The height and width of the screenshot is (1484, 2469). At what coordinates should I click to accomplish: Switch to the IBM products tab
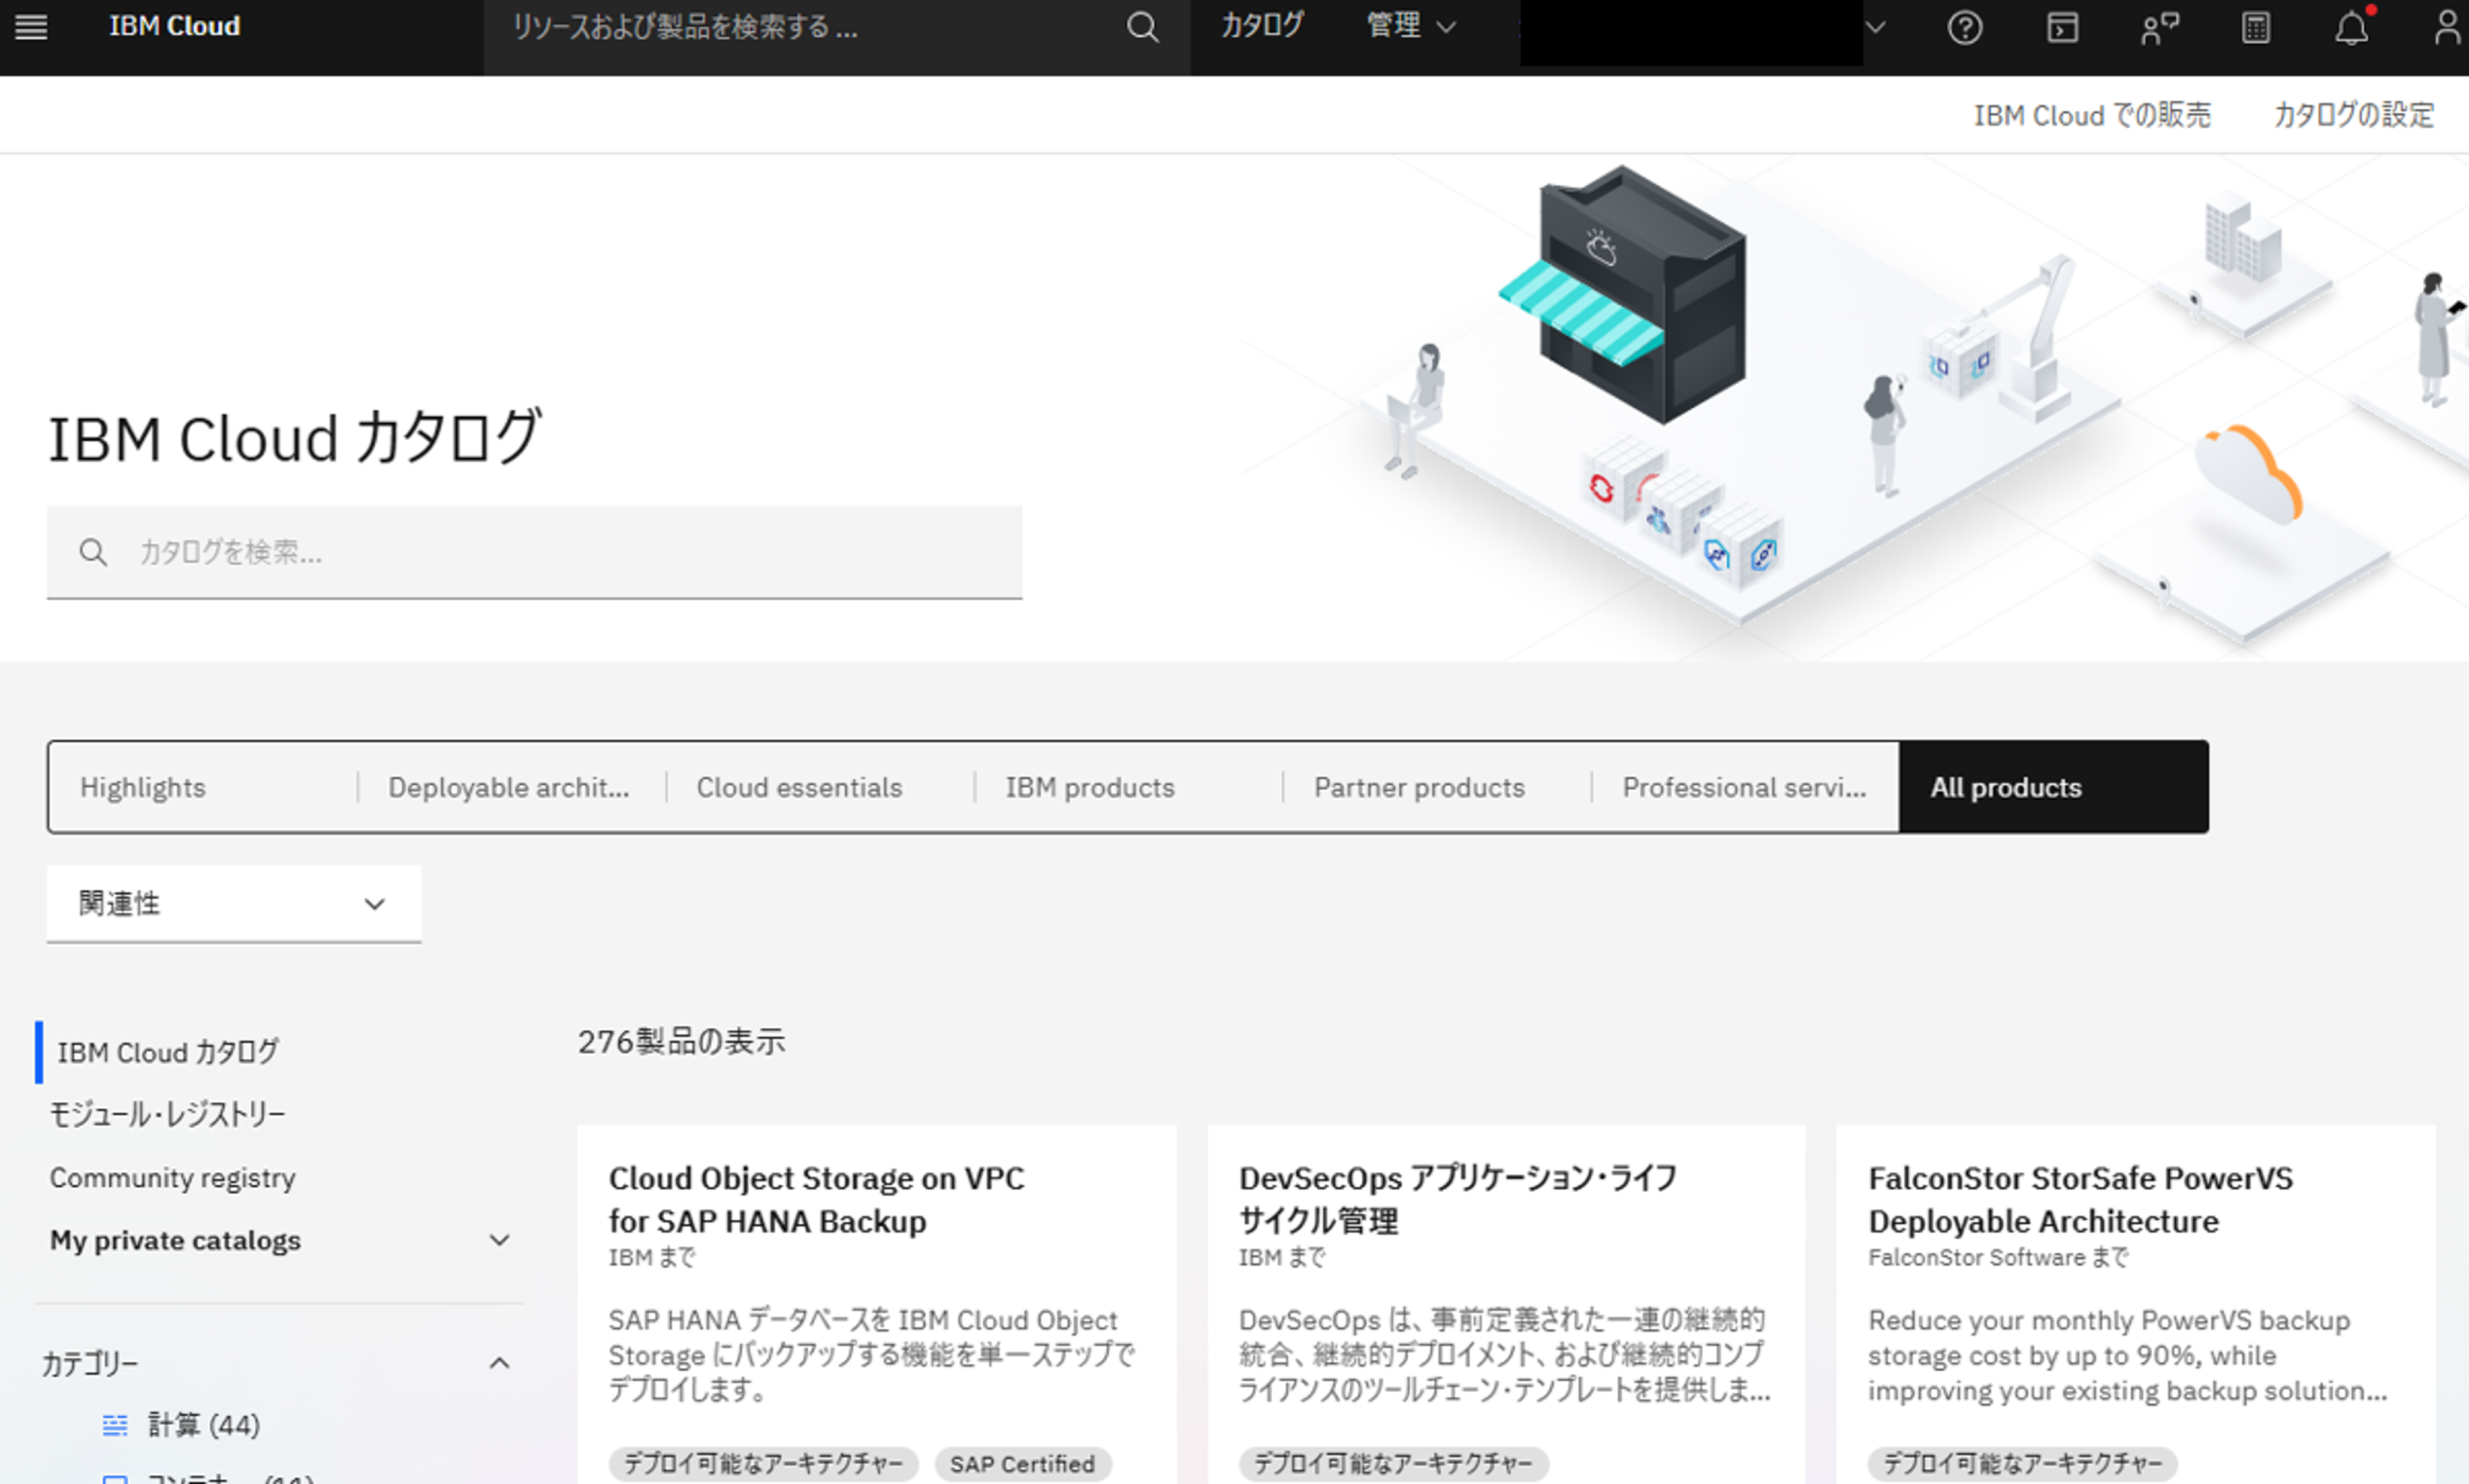point(1090,787)
